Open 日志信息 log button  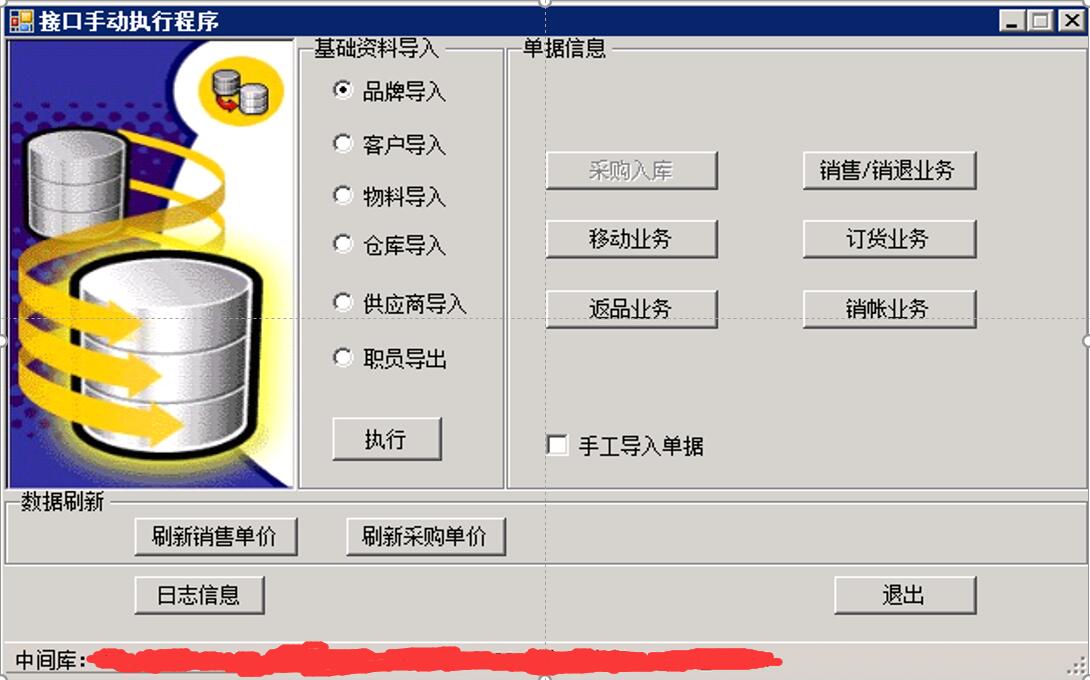pos(200,594)
